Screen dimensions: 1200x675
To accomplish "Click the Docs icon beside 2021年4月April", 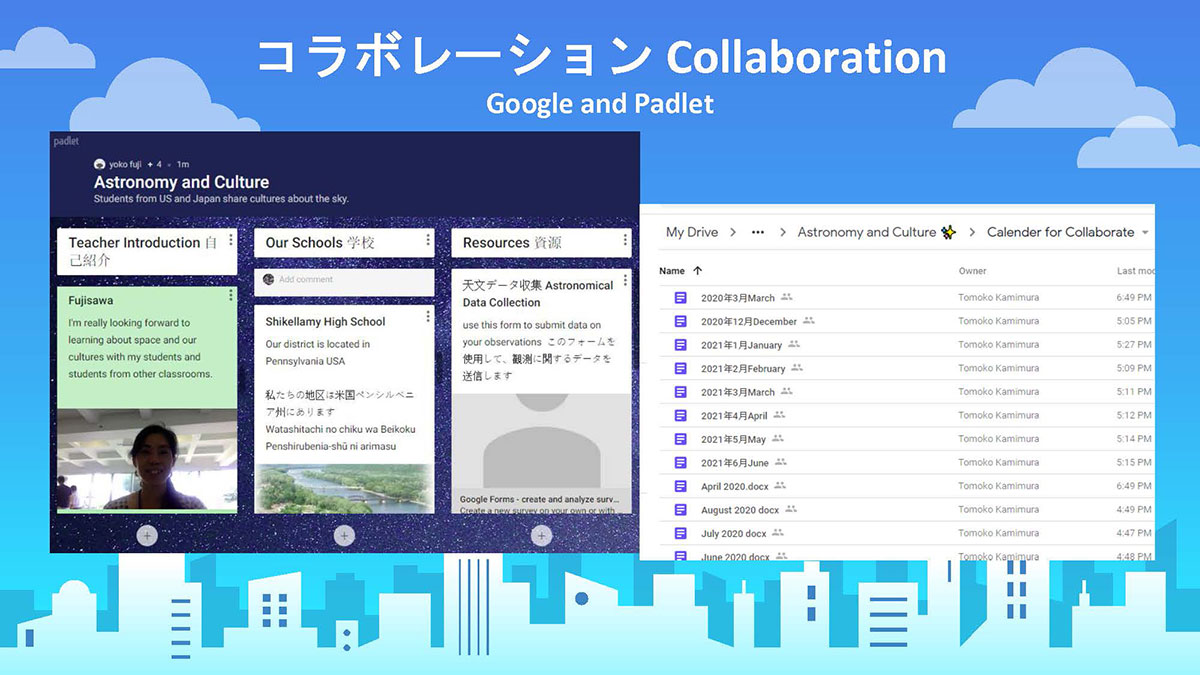I will (681, 415).
